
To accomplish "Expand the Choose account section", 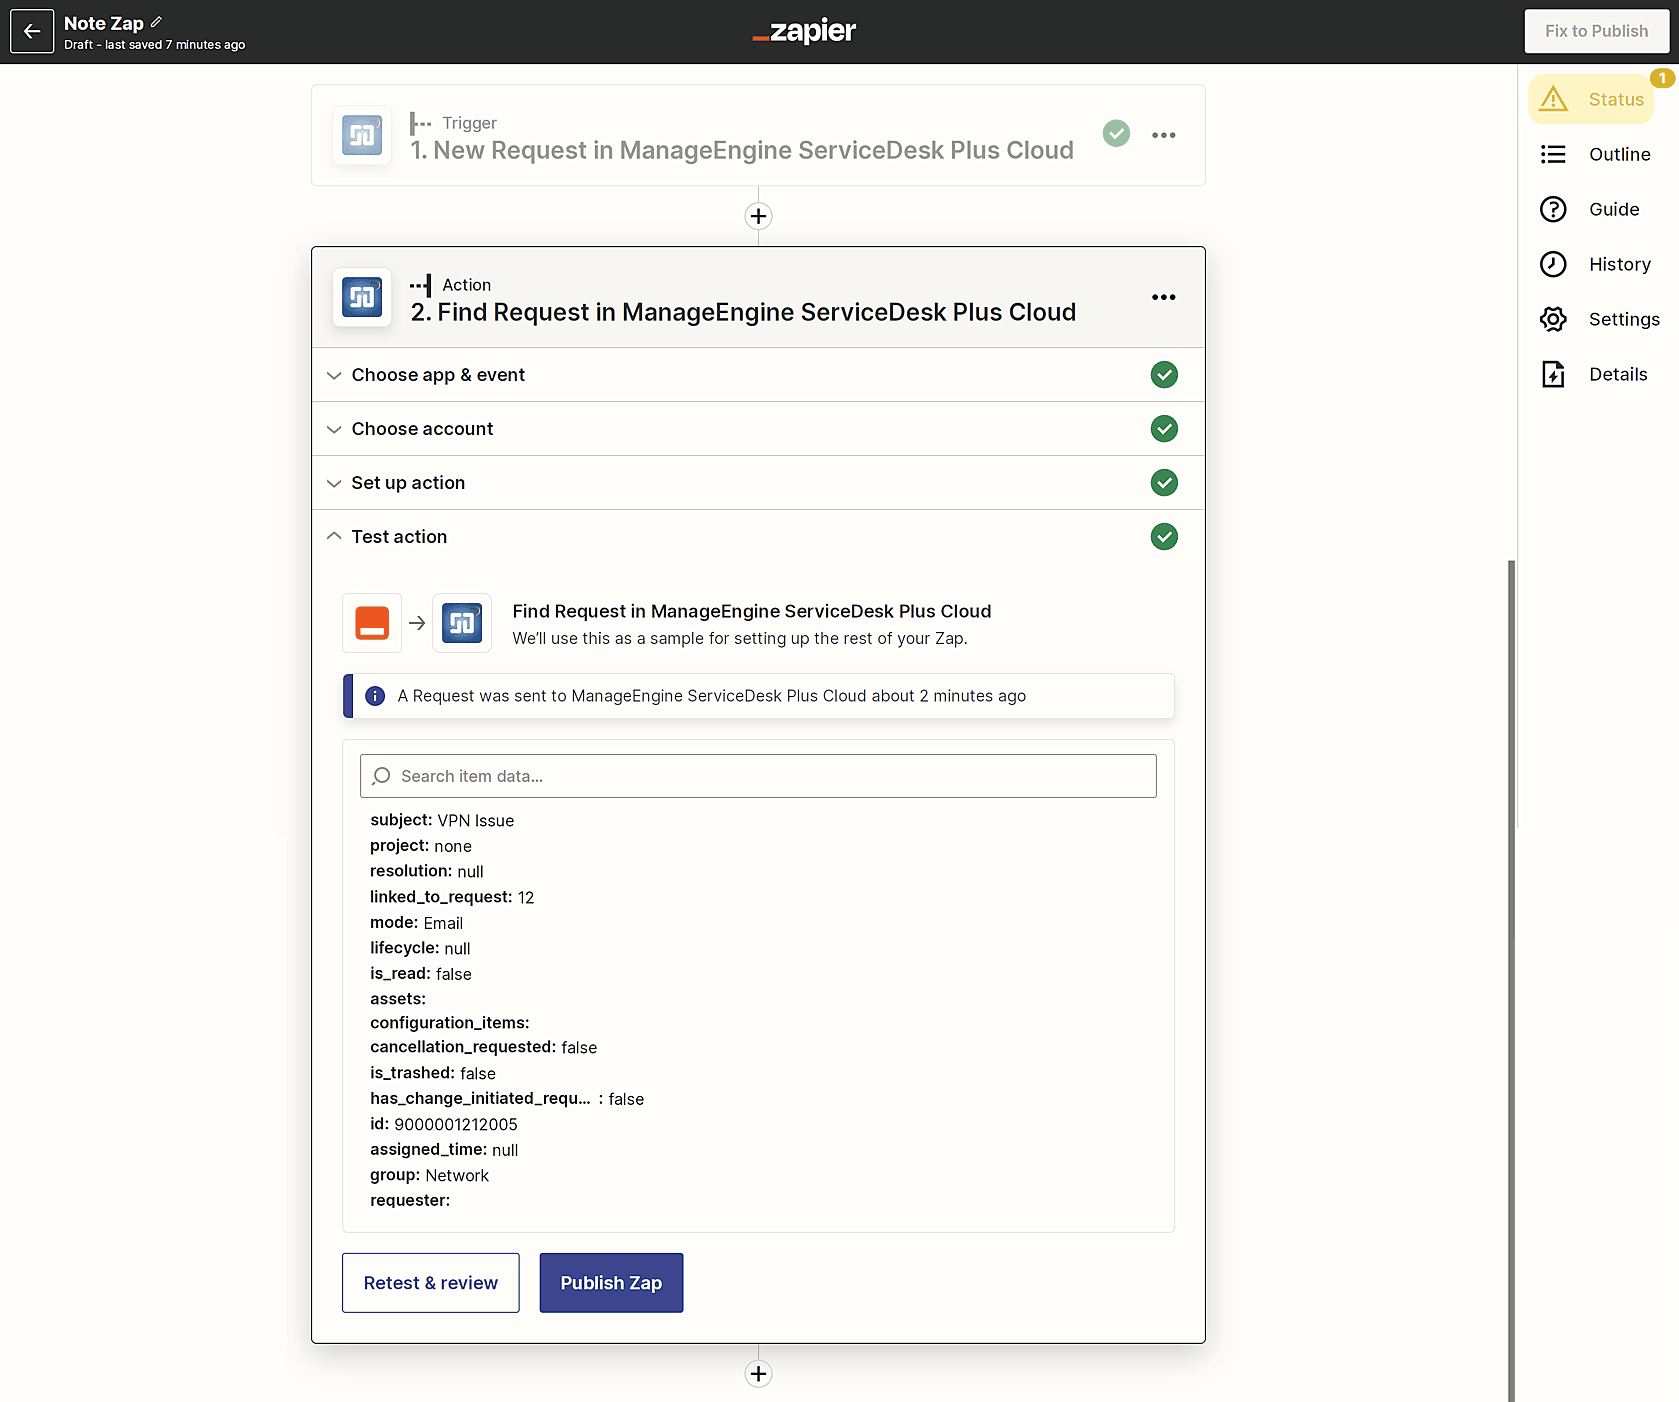I will [x=422, y=429].
